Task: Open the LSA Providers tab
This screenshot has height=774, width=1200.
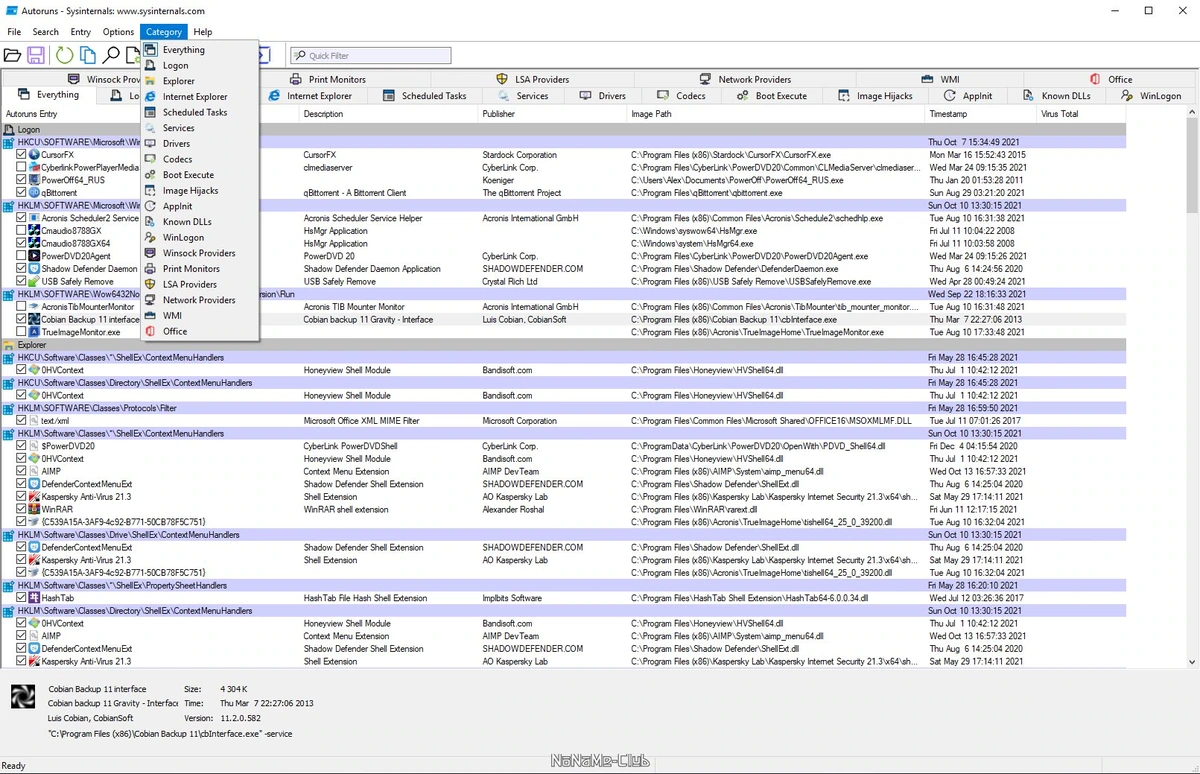Action: 533,79
